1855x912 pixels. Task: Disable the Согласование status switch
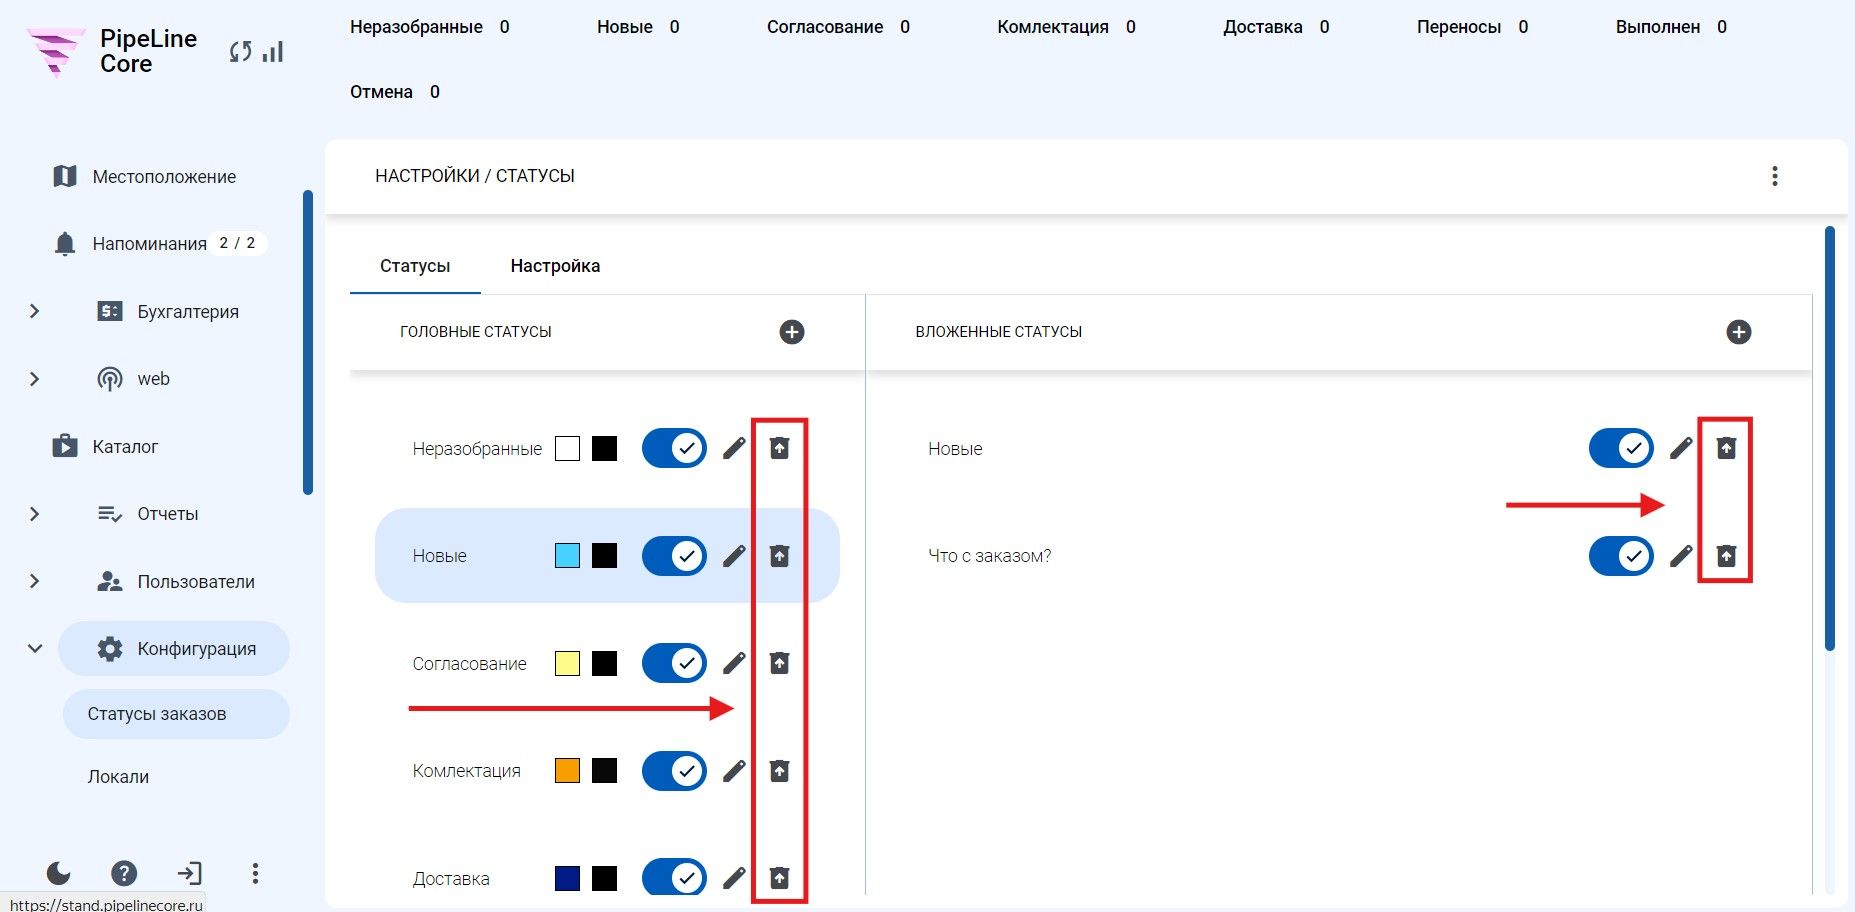click(674, 663)
